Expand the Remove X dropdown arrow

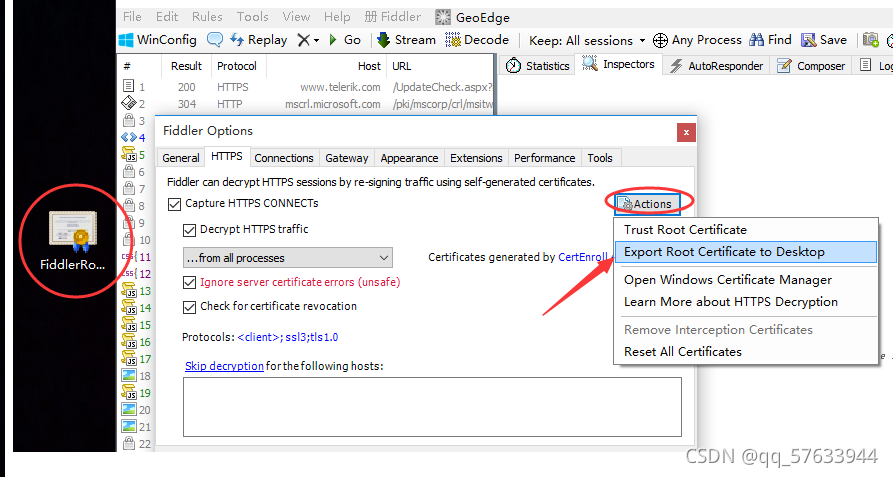click(317, 40)
